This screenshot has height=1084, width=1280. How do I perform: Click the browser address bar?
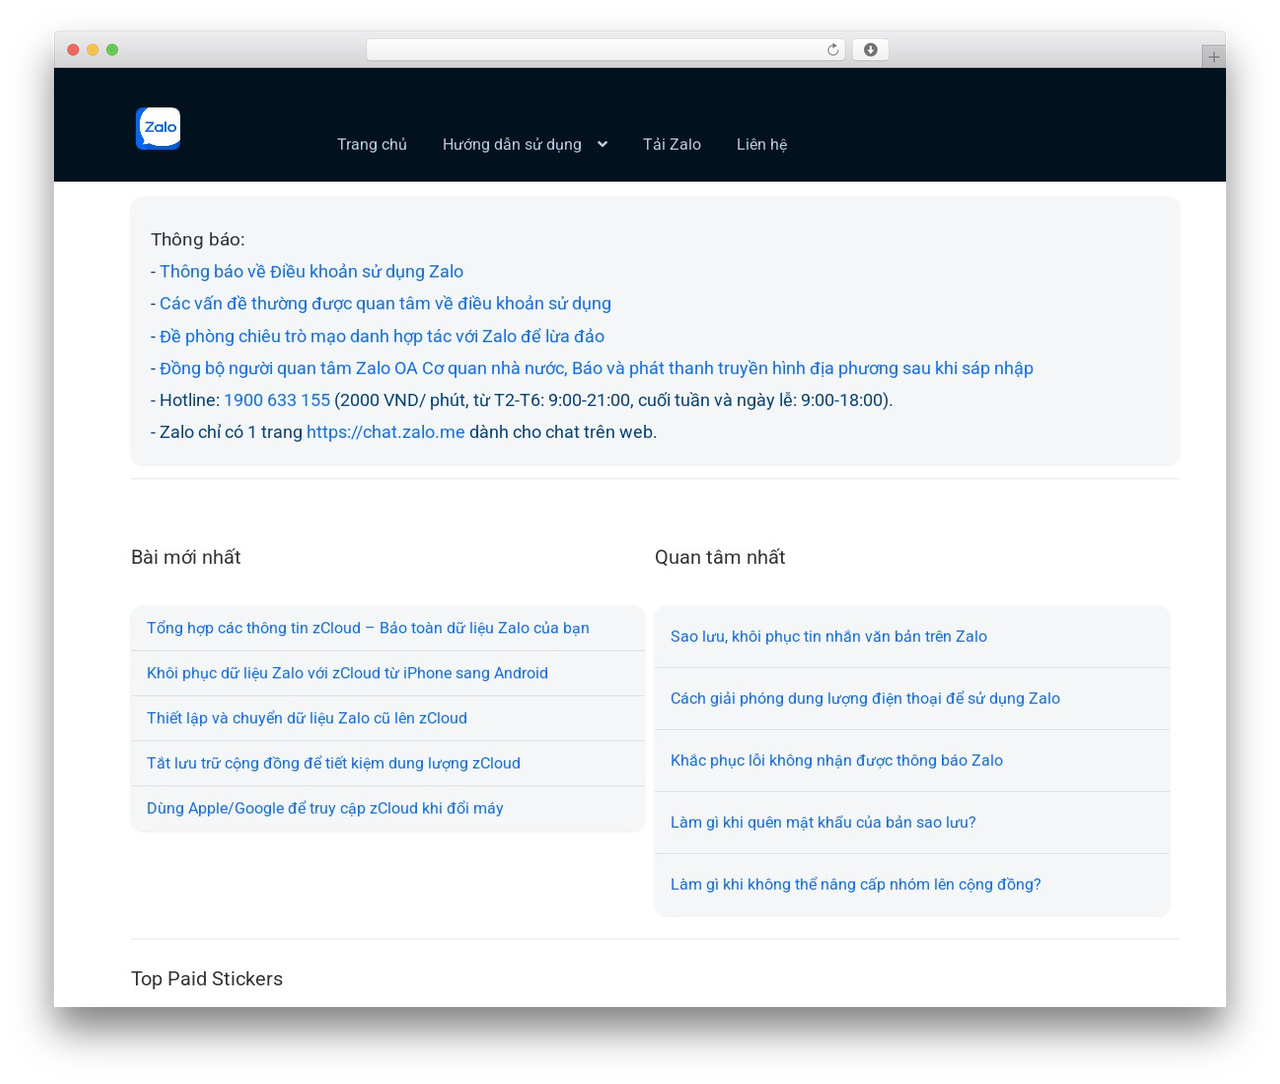[x=606, y=50]
